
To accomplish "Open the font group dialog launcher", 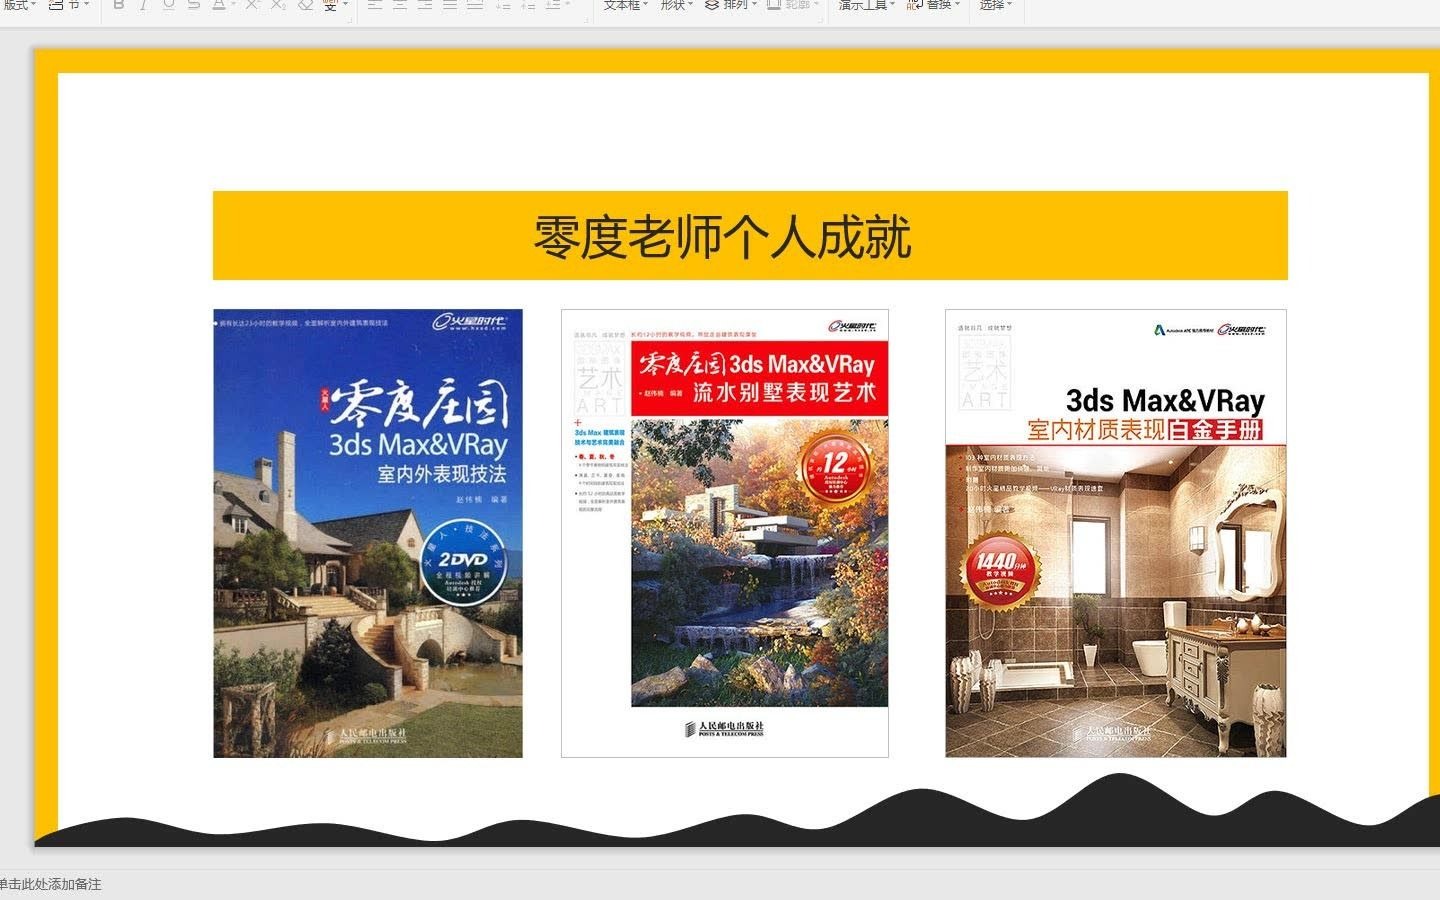I will (x=349, y=19).
